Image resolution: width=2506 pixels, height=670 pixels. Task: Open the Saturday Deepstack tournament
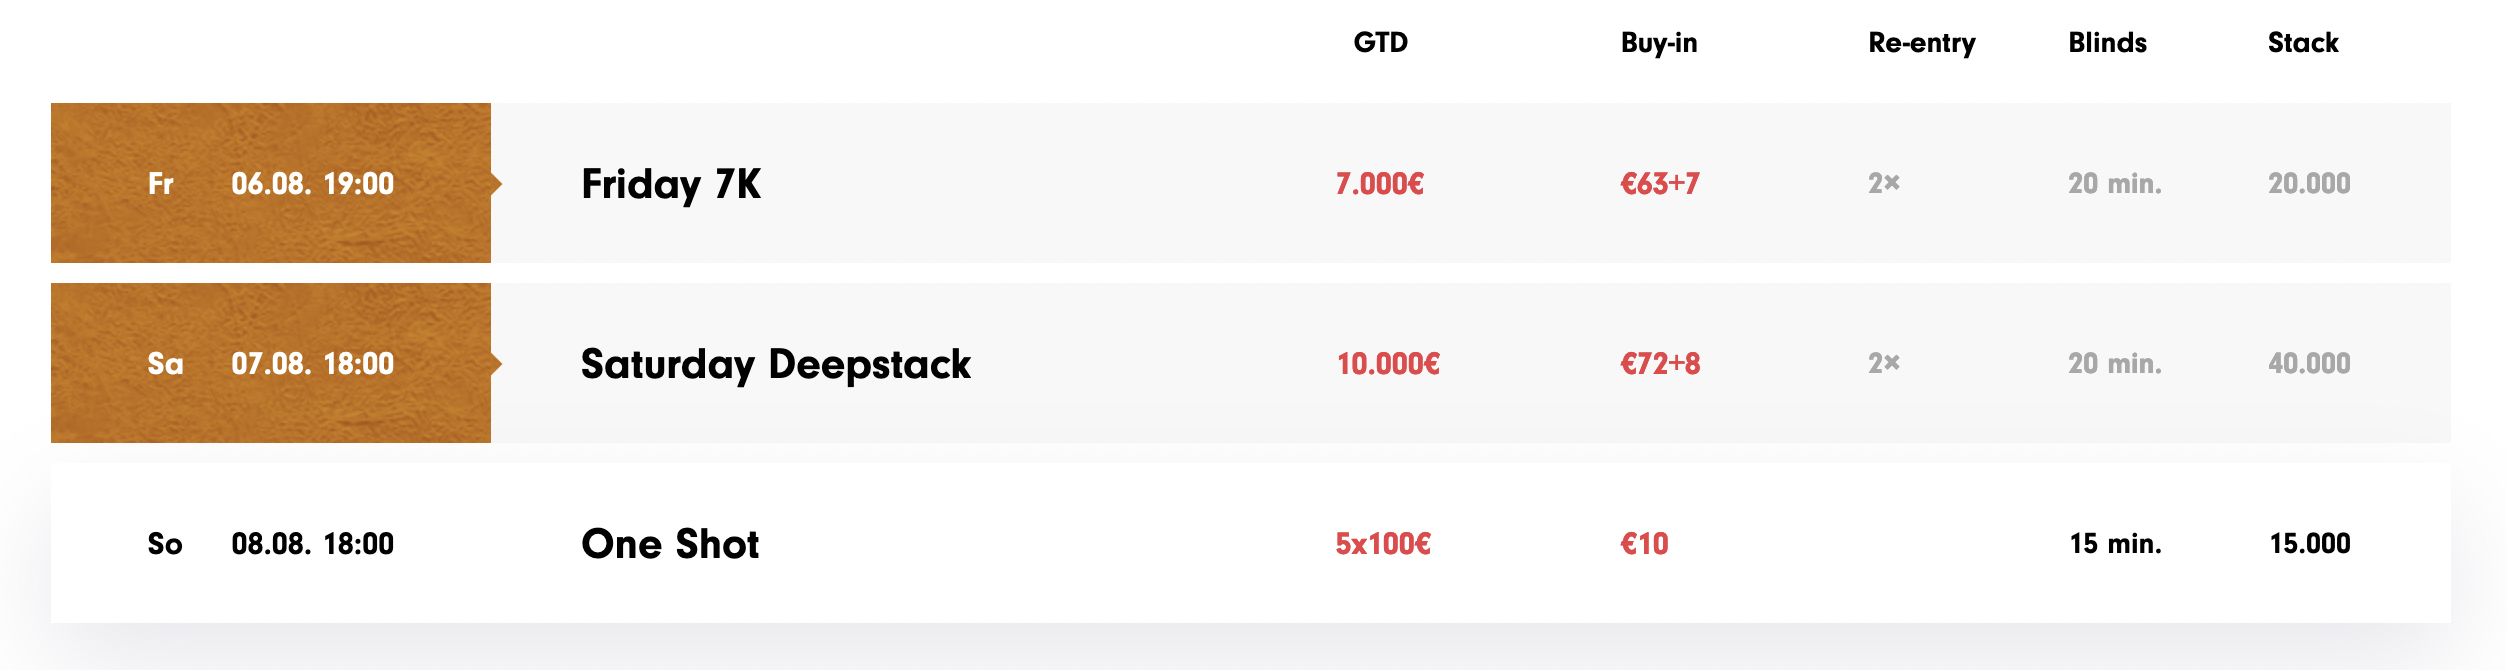tap(775, 364)
